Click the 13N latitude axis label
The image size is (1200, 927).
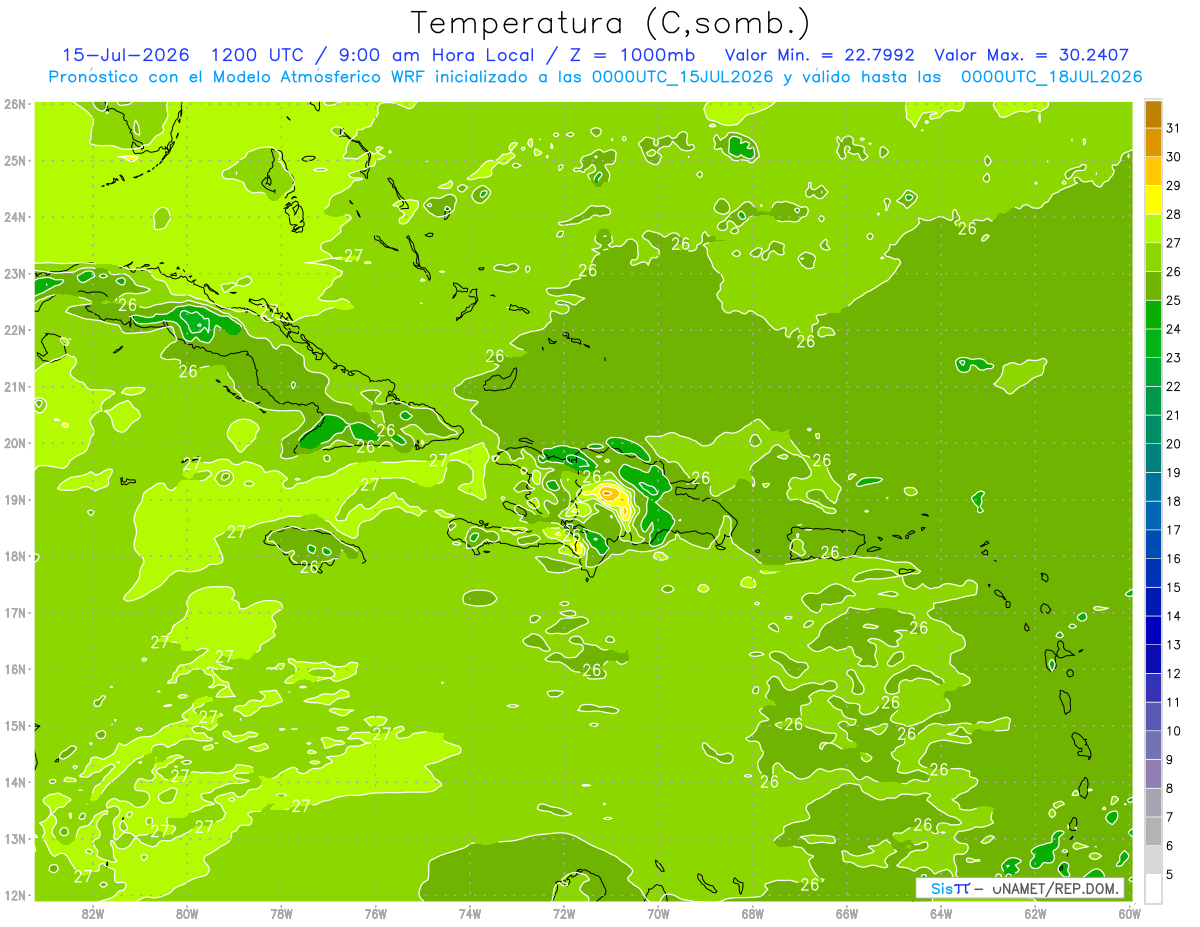click(14, 839)
